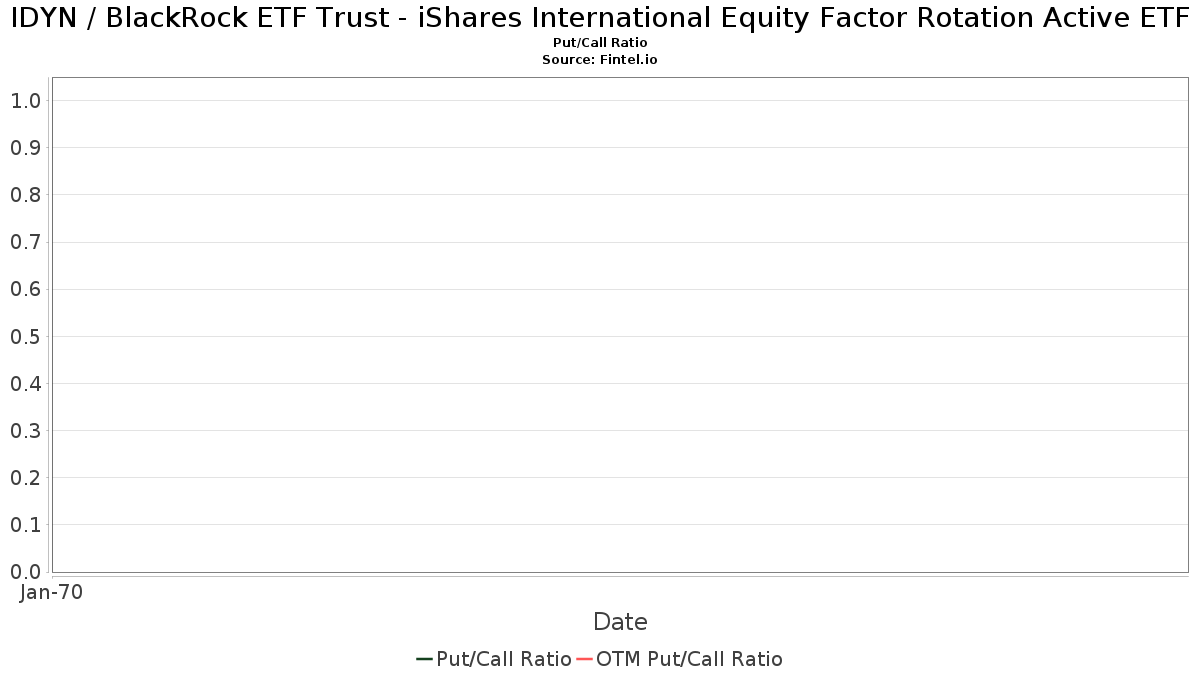Click the 0.7 y-axis tick label
Viewport: 1200px width, 675px height.
point(25,242)
